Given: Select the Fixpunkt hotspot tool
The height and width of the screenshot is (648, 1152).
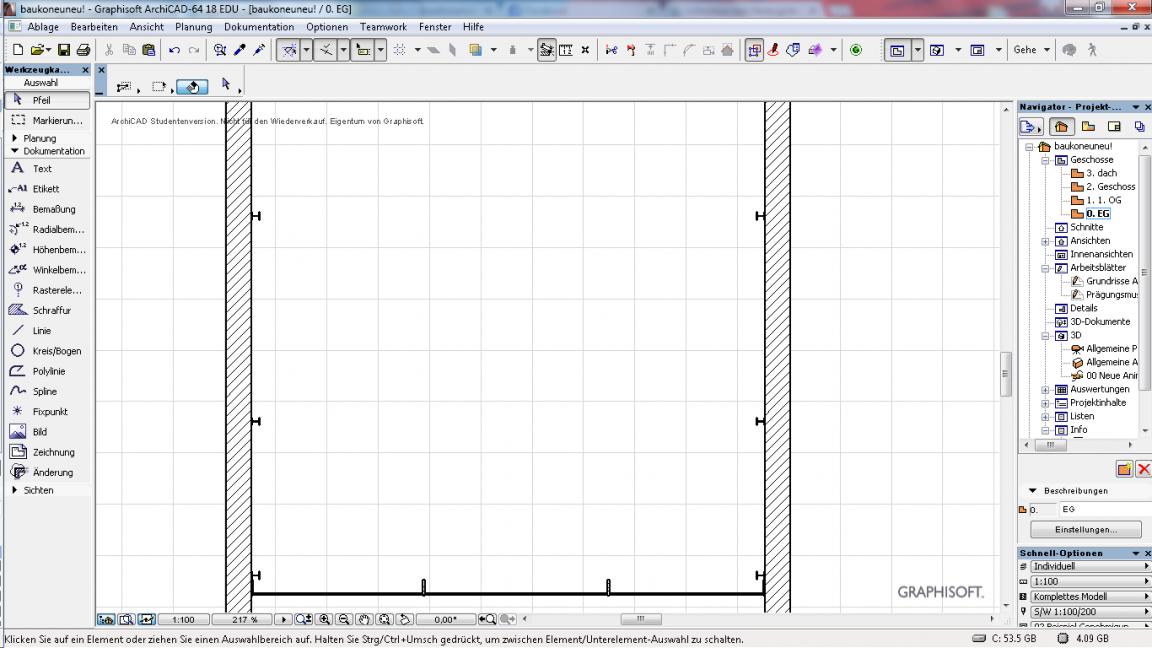Looking at the screenshot, I should [47, 411].
